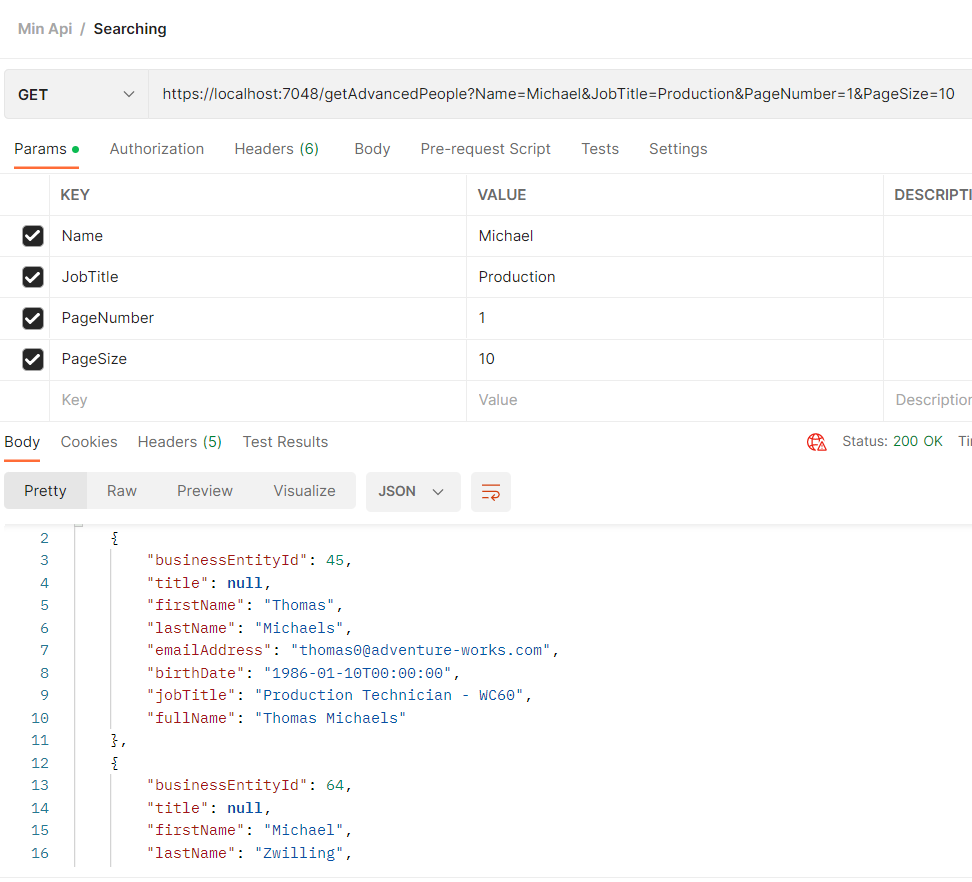The image size is (972, 882).
Task: Click the empty Description placeholder field
Action: 928,400
